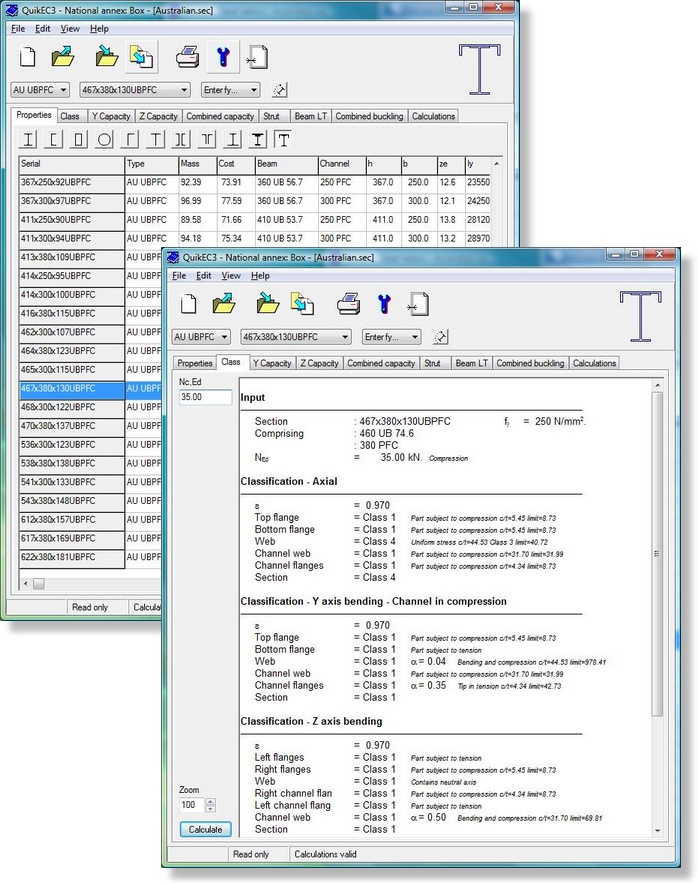The width and height of the screenshot is (699, 886).
Task: Select the 543x380x148UBPFC row
Action: click(90, 501)
